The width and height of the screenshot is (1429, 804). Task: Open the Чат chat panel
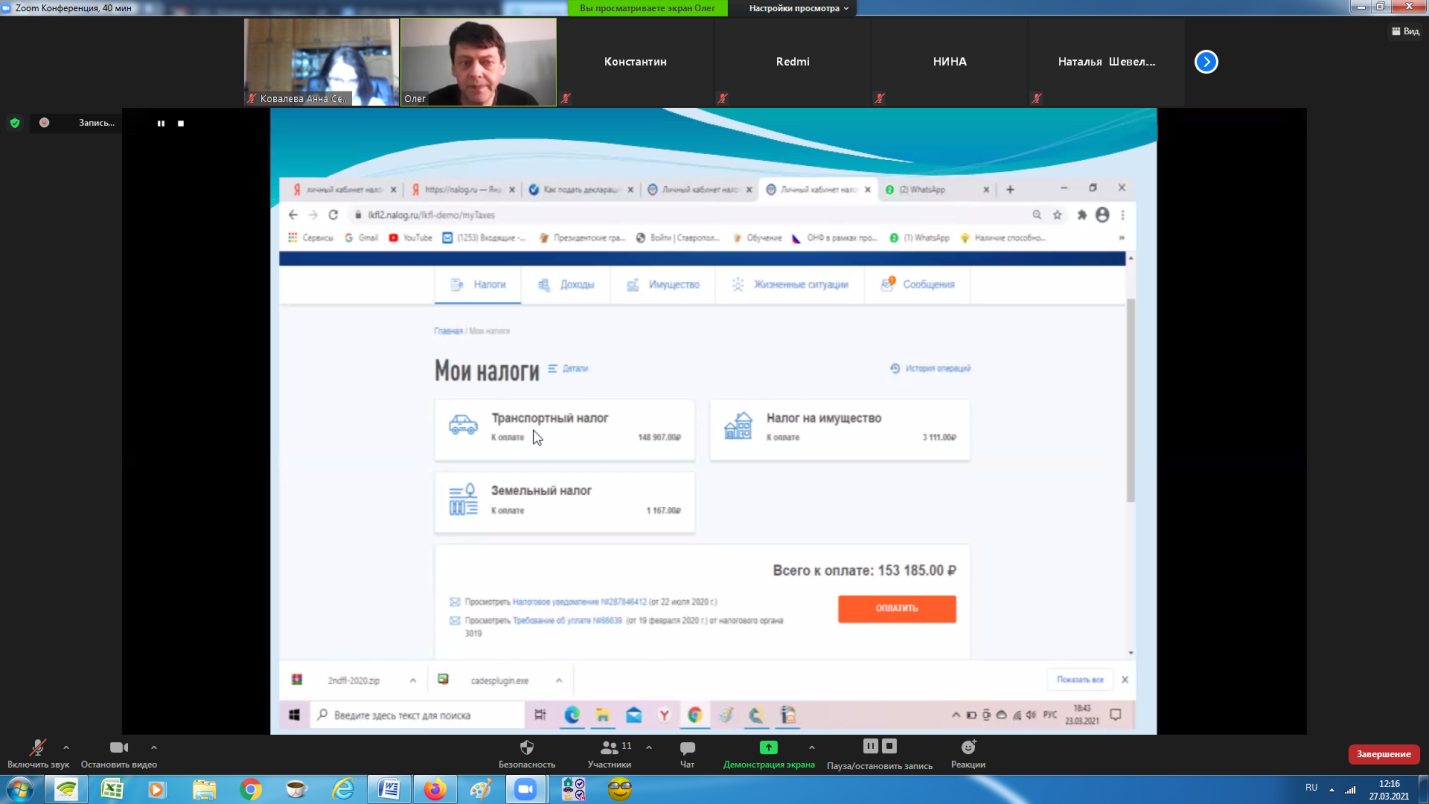point(687,748)
